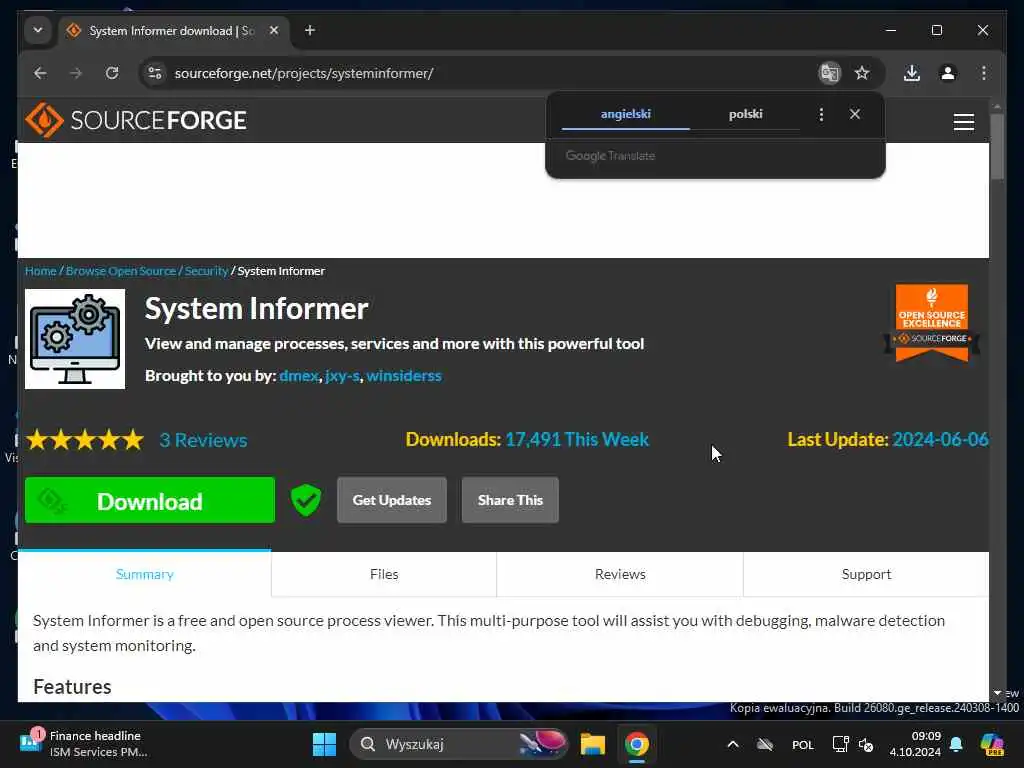Click POL language indicator in tray
Viewport: 1024px width, 768px height.
tap(803, 745)
